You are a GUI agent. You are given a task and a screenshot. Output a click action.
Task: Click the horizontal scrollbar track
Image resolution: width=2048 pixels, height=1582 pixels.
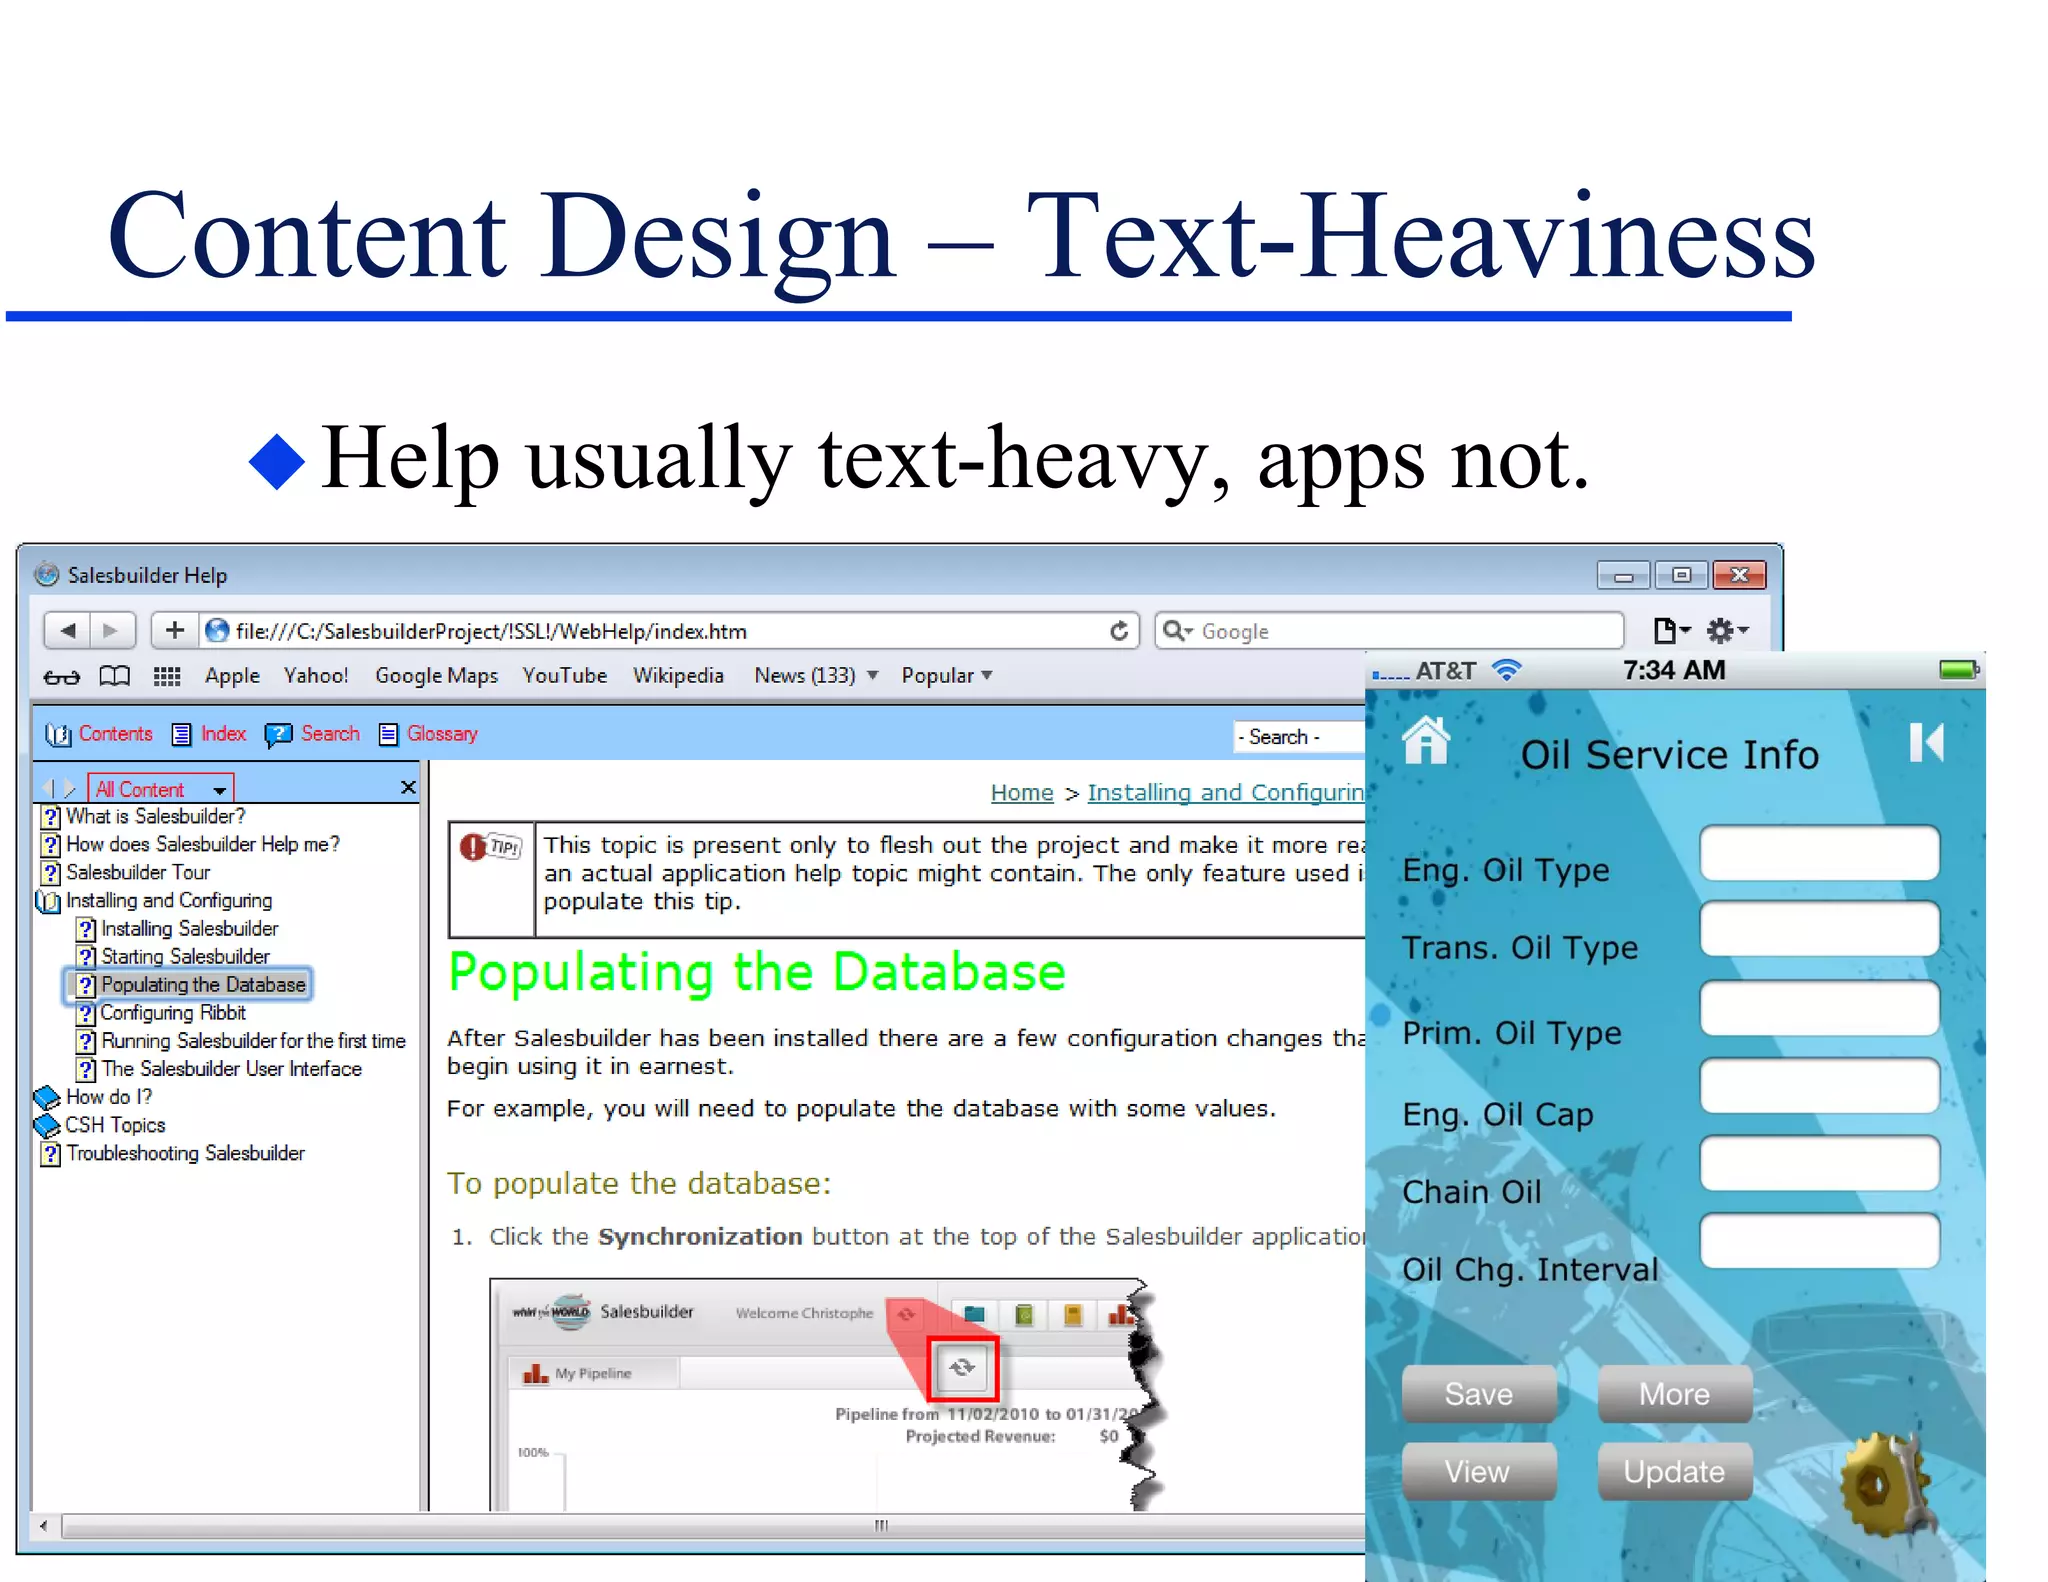pyautogui.click(x=712, y=1526)
